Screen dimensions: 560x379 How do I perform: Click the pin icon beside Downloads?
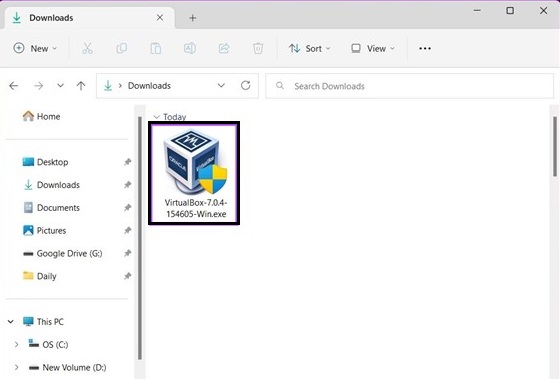(128, 185)
